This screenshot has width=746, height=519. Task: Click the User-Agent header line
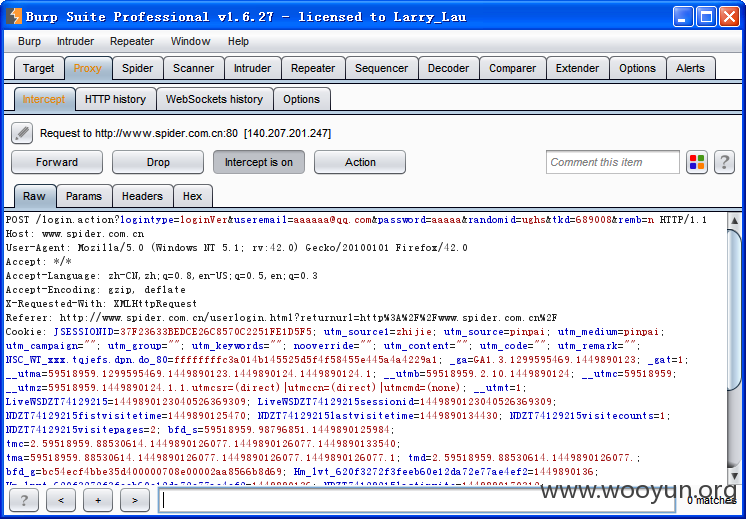(236, 248)
